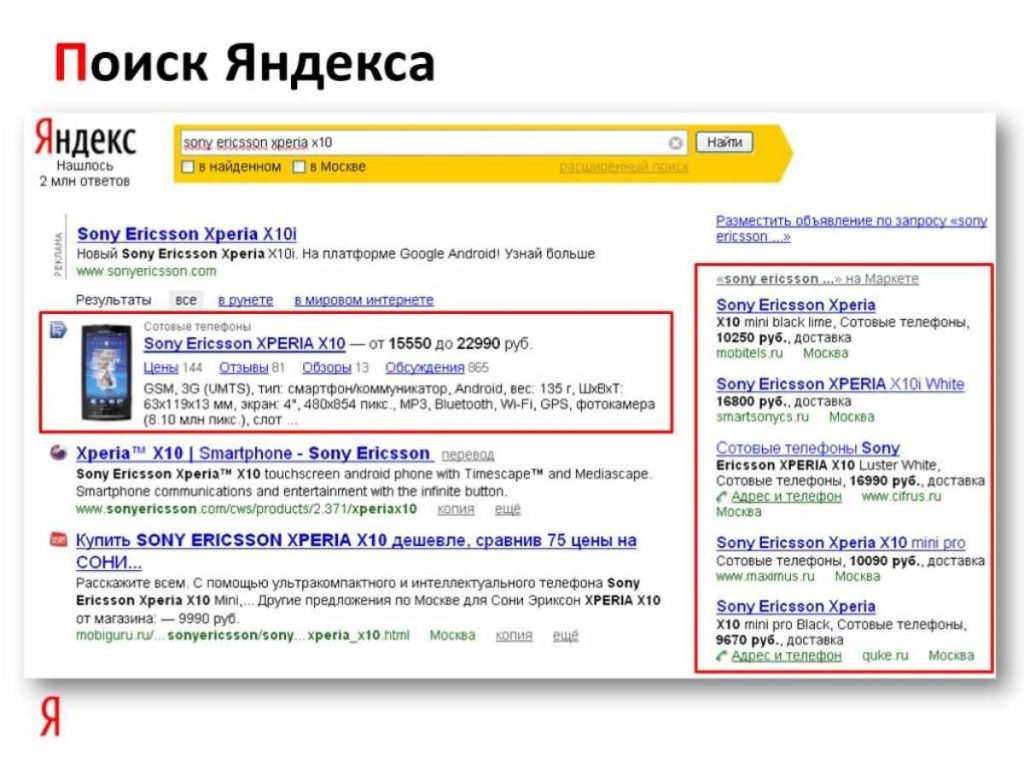This screenshot has width=1024, height=768.
Task: Open 'Sony Ericsson Xperia X10 mini pro' offer
Action: pyautogui.click(x=840, y=543)
